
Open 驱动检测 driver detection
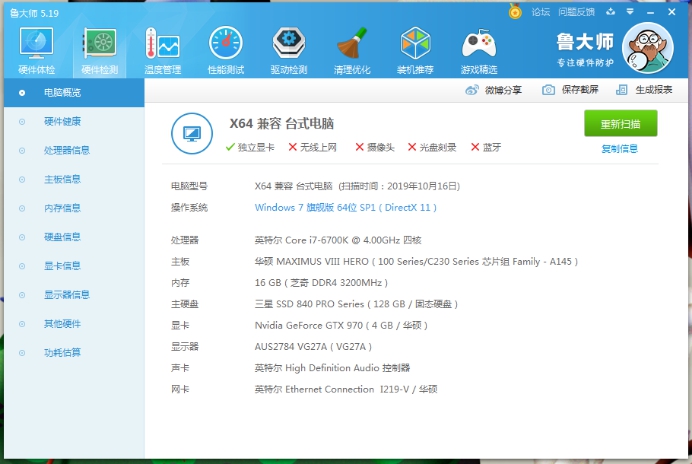pos(289,50)
